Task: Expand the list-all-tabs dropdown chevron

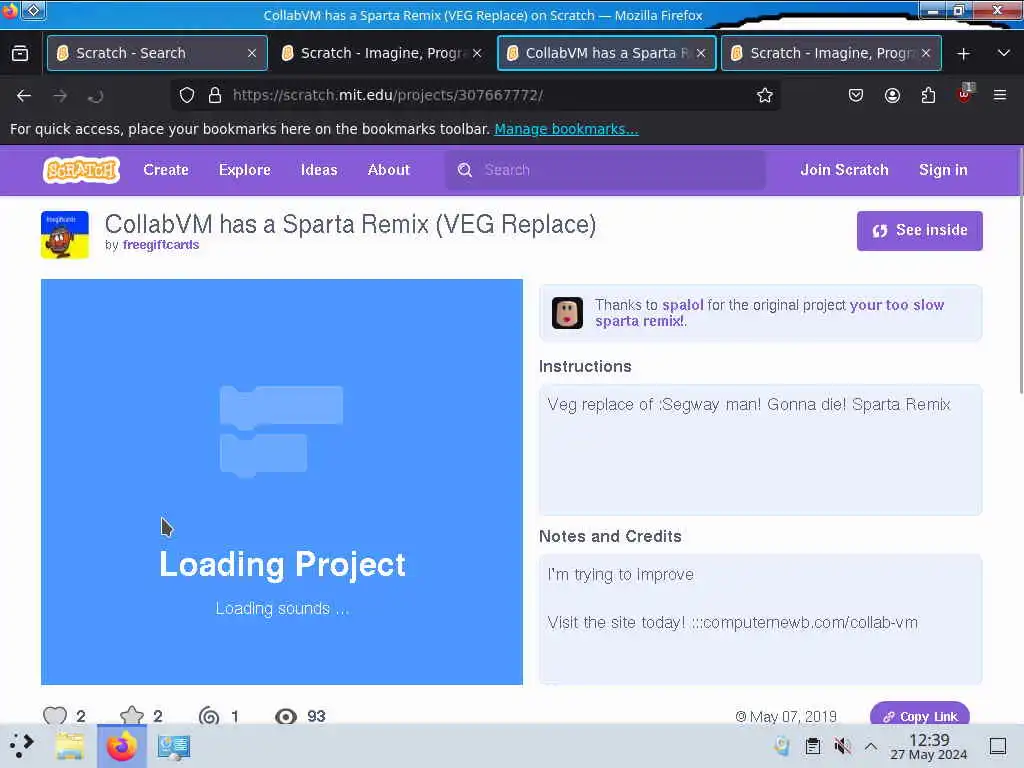Action: 1004,53
